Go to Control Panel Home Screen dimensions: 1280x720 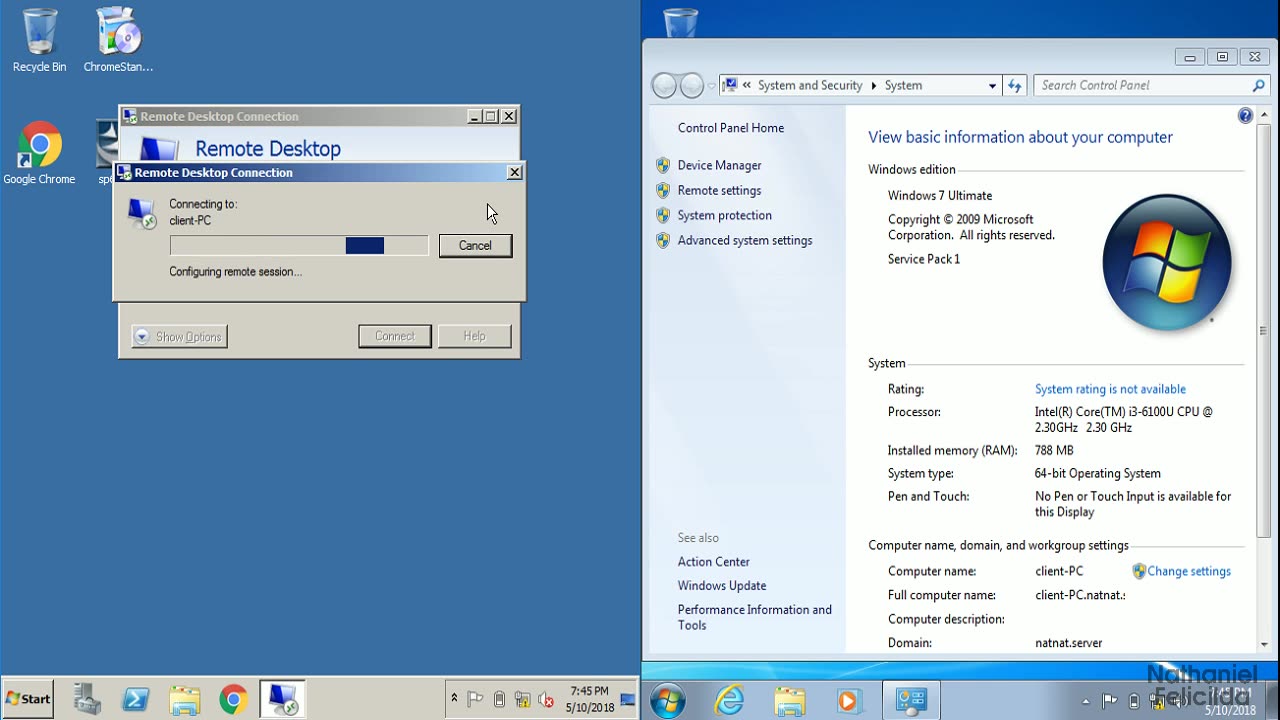pyautogui.click(x=731, y=128)
